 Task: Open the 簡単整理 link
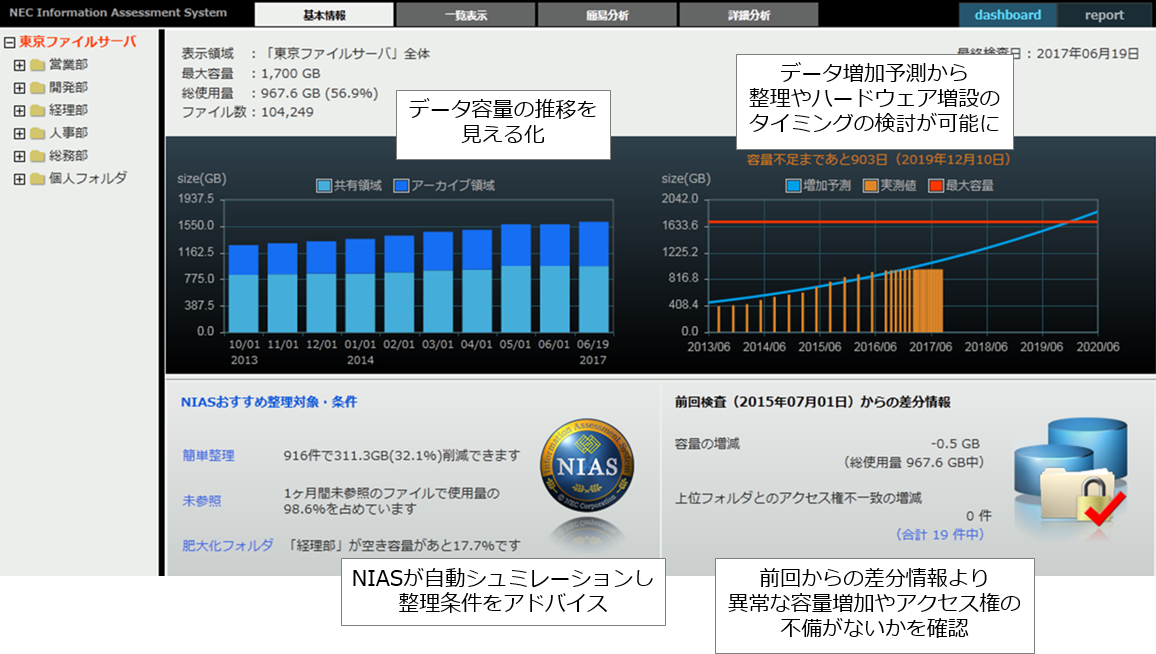click(208, 456)
